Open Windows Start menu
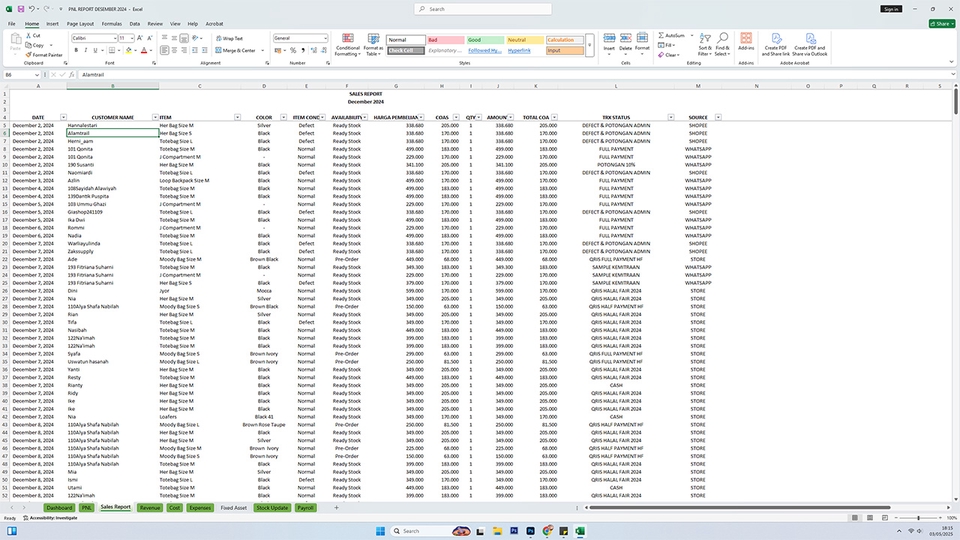Image resolution: width=960 pixels, height=540 pixels. pyautogui.click(x=380, y=531)
